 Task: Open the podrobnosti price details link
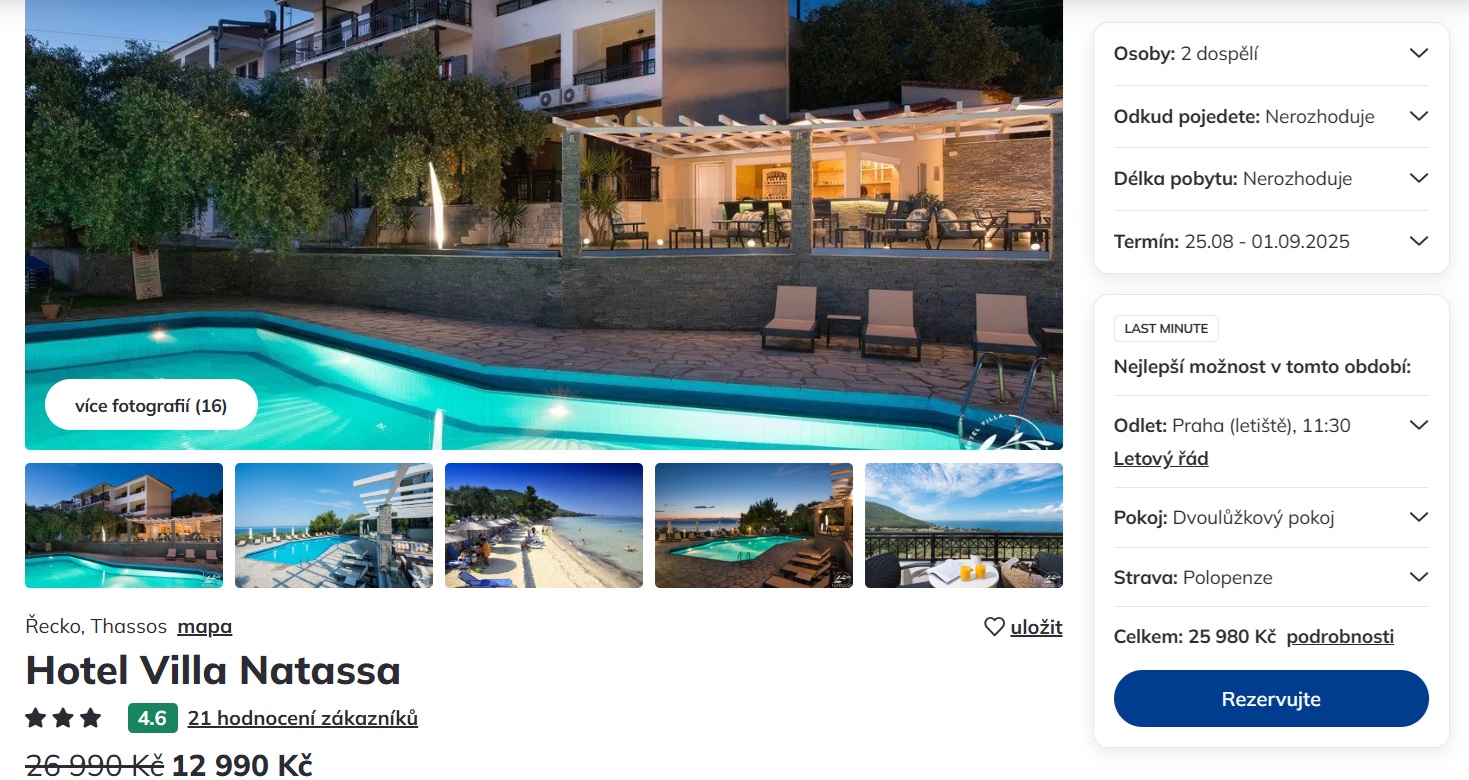pos(1340,637)
